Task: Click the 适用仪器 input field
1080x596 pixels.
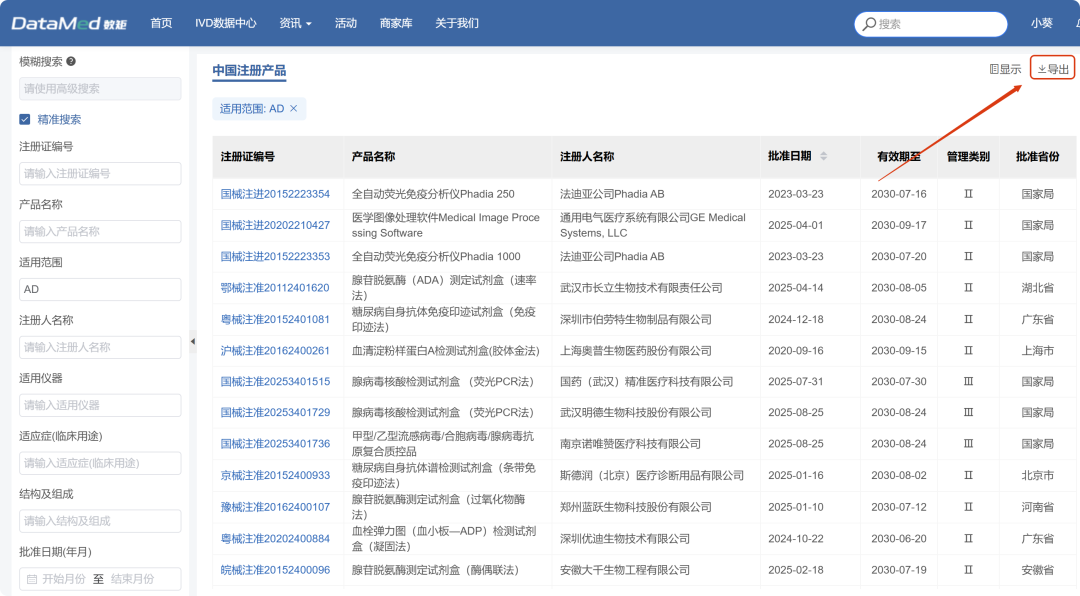Action: 100,405
